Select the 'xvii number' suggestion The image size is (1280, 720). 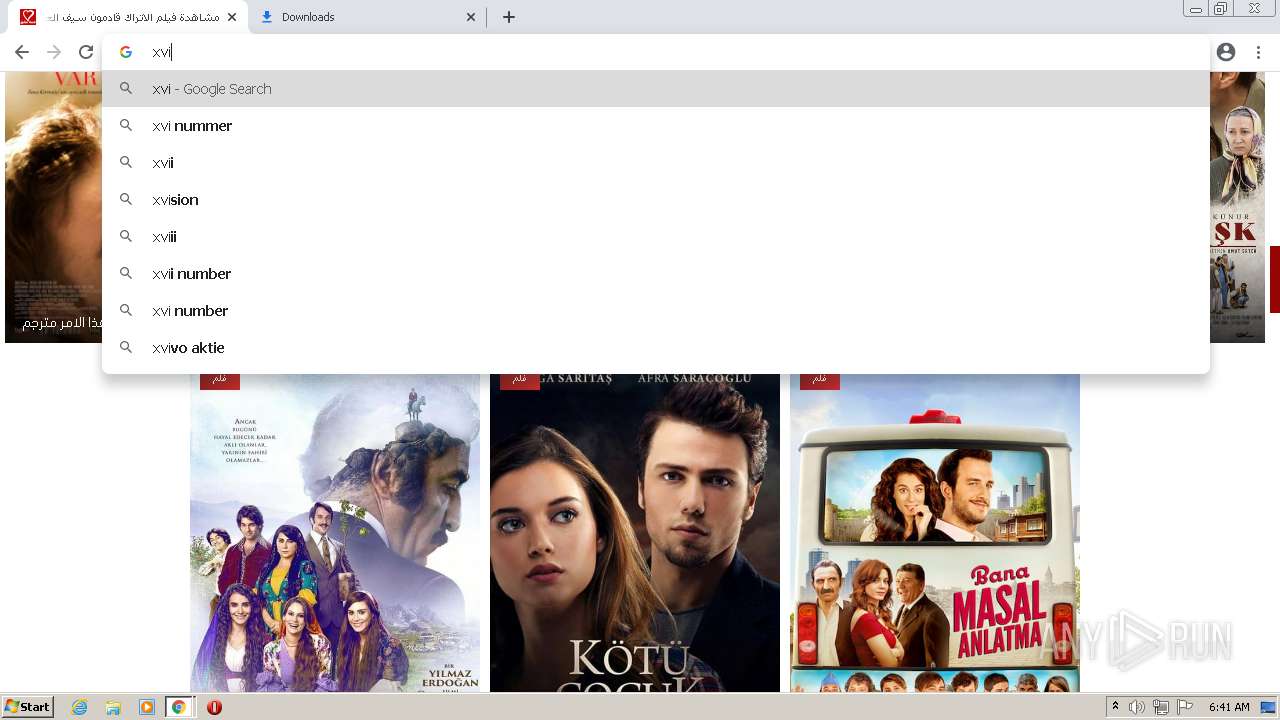pyautogui.click(x=656, y=274)
